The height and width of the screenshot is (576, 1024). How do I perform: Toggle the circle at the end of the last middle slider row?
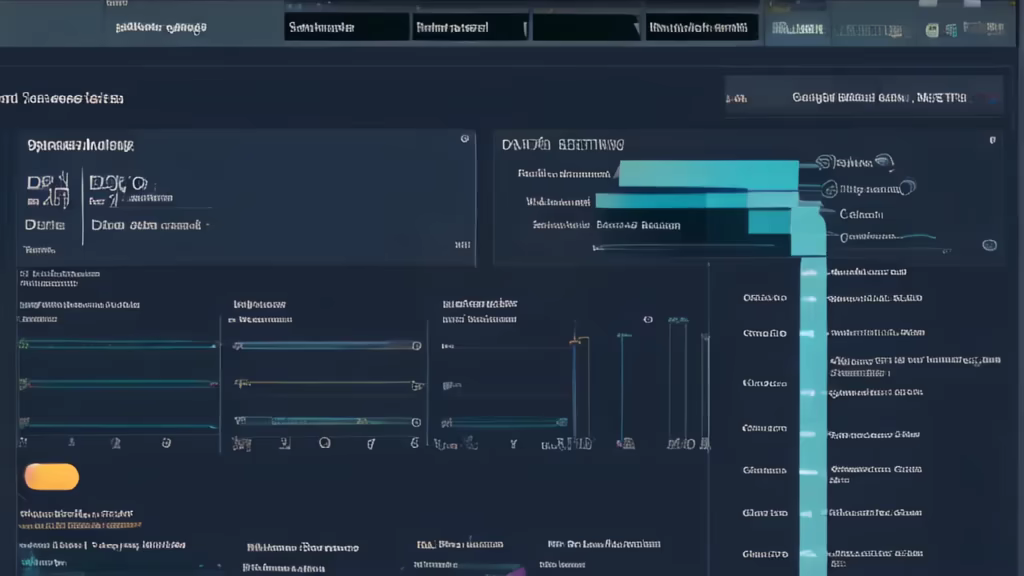tap(416, 421)
